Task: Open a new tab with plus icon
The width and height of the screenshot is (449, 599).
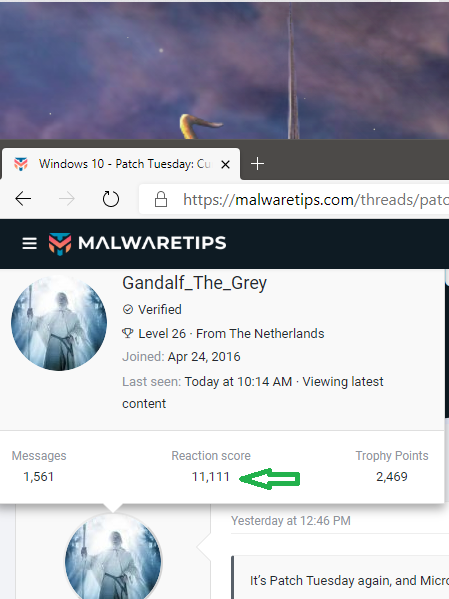Action: 257,164
